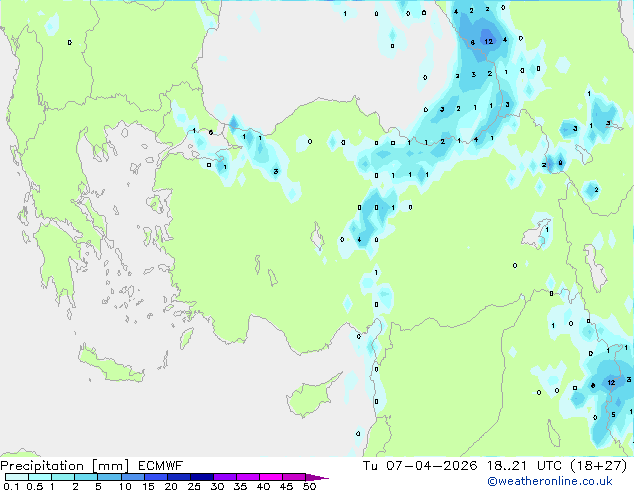The image size is (634, 490).
Task: Click the above-50 legend arrow tip
Action: point(317,477)
